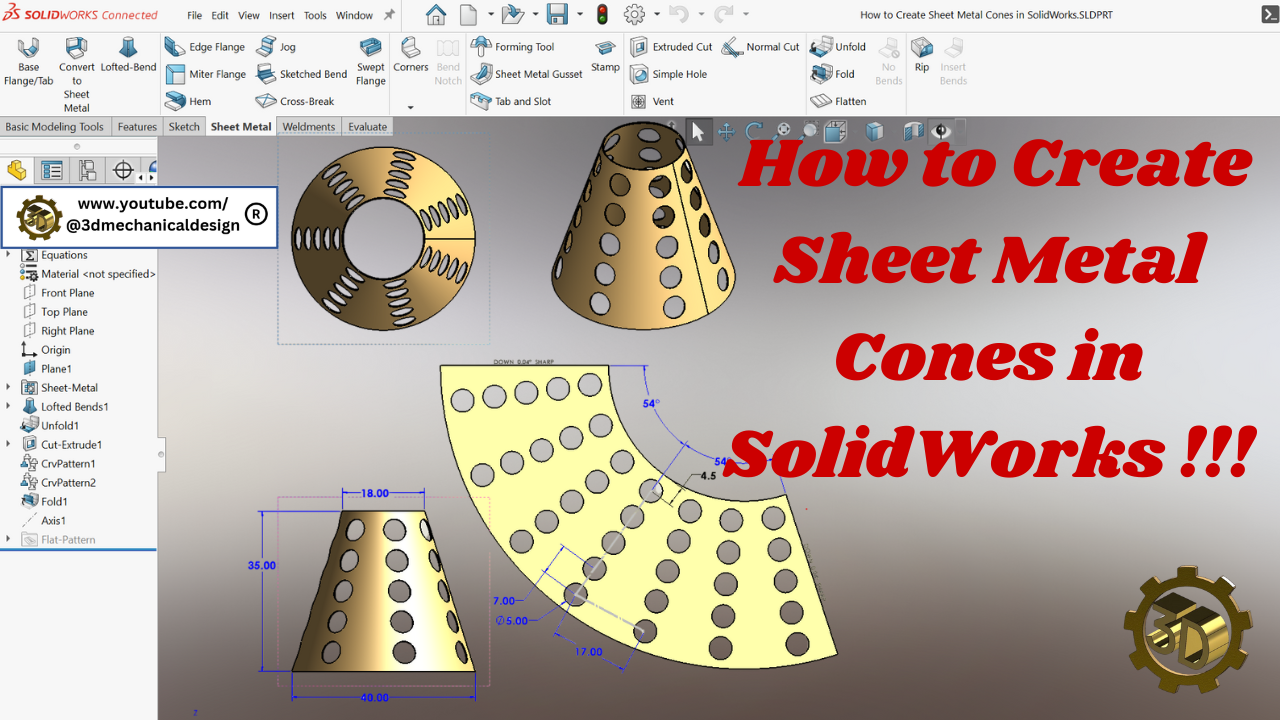The image size is (1280, 720).
Task: Switch to the Weldments tab
Action: (x=309, y=127)
